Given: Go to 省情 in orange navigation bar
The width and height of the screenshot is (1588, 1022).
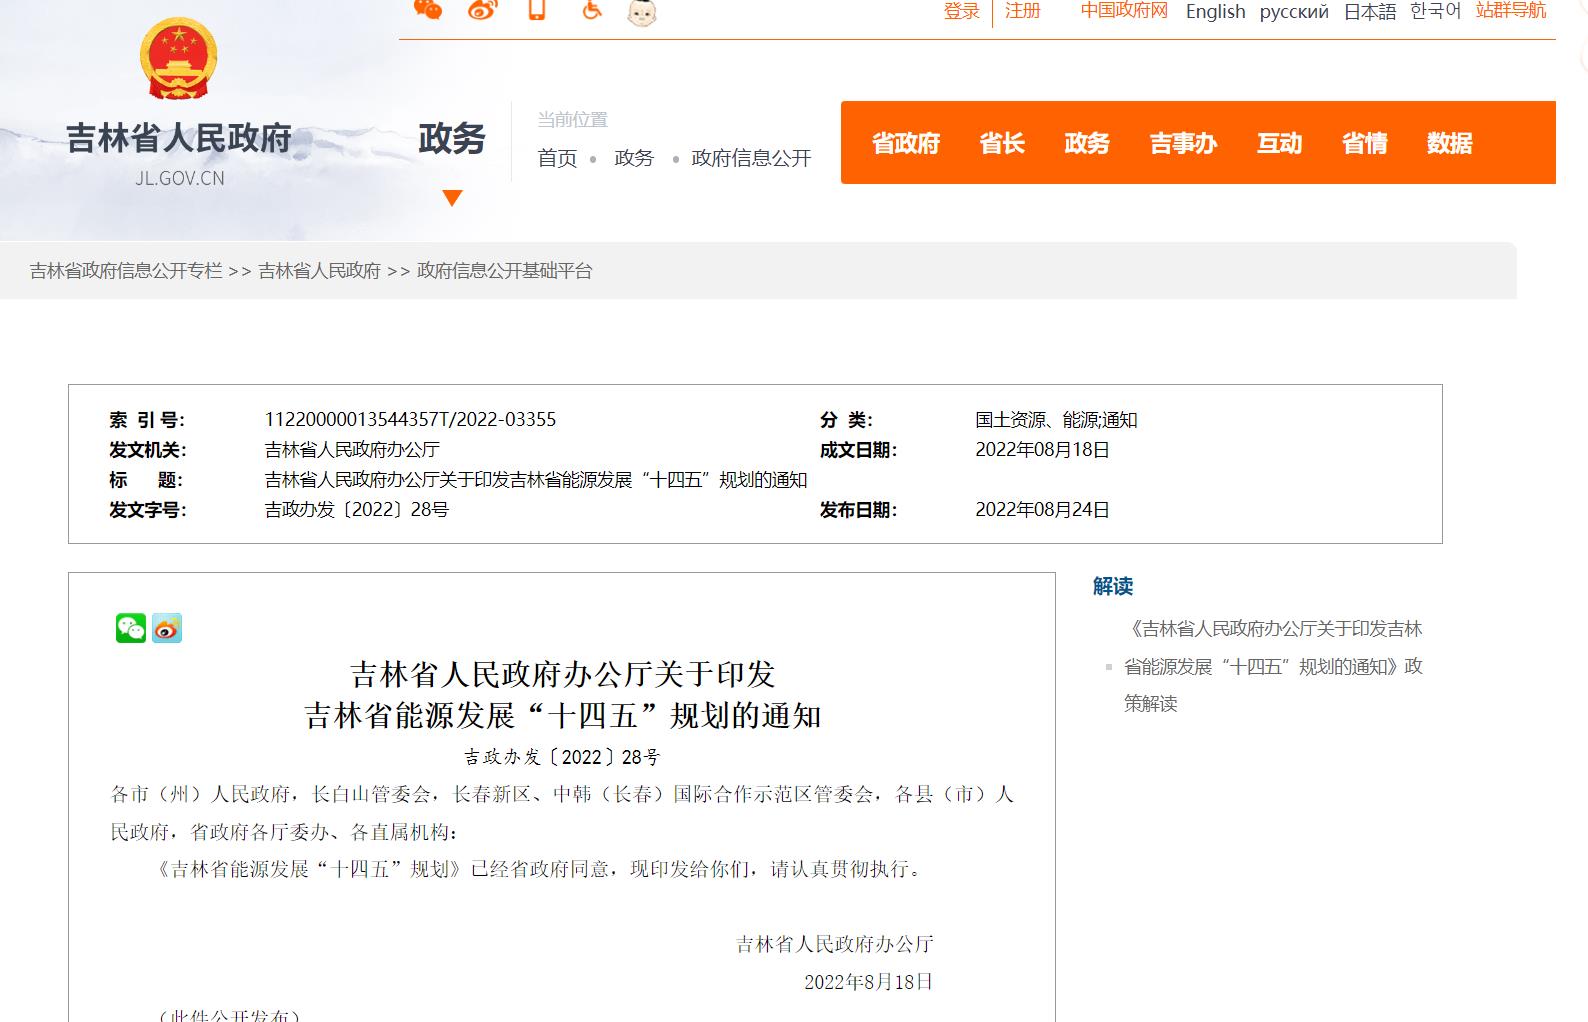Looking at the screenshot, I should point(1364,143).
